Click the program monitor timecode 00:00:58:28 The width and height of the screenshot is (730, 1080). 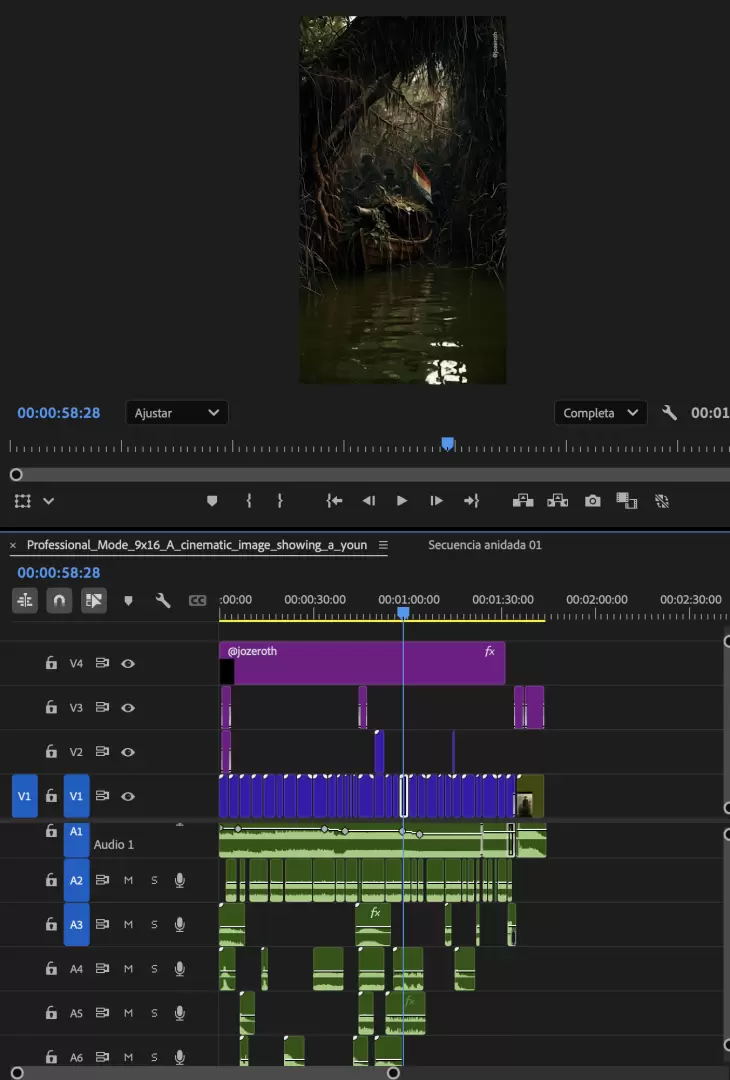pos(59,413)
